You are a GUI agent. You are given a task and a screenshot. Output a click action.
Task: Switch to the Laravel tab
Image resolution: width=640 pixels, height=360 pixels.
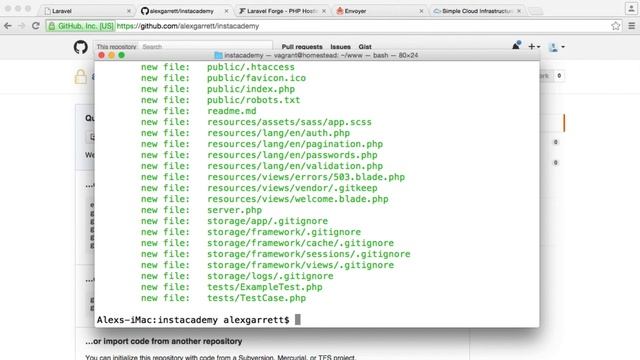(87, 11)
